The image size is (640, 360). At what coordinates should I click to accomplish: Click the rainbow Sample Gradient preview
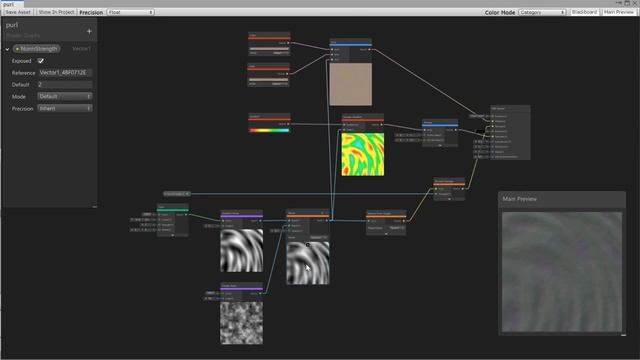click(363, 154)
